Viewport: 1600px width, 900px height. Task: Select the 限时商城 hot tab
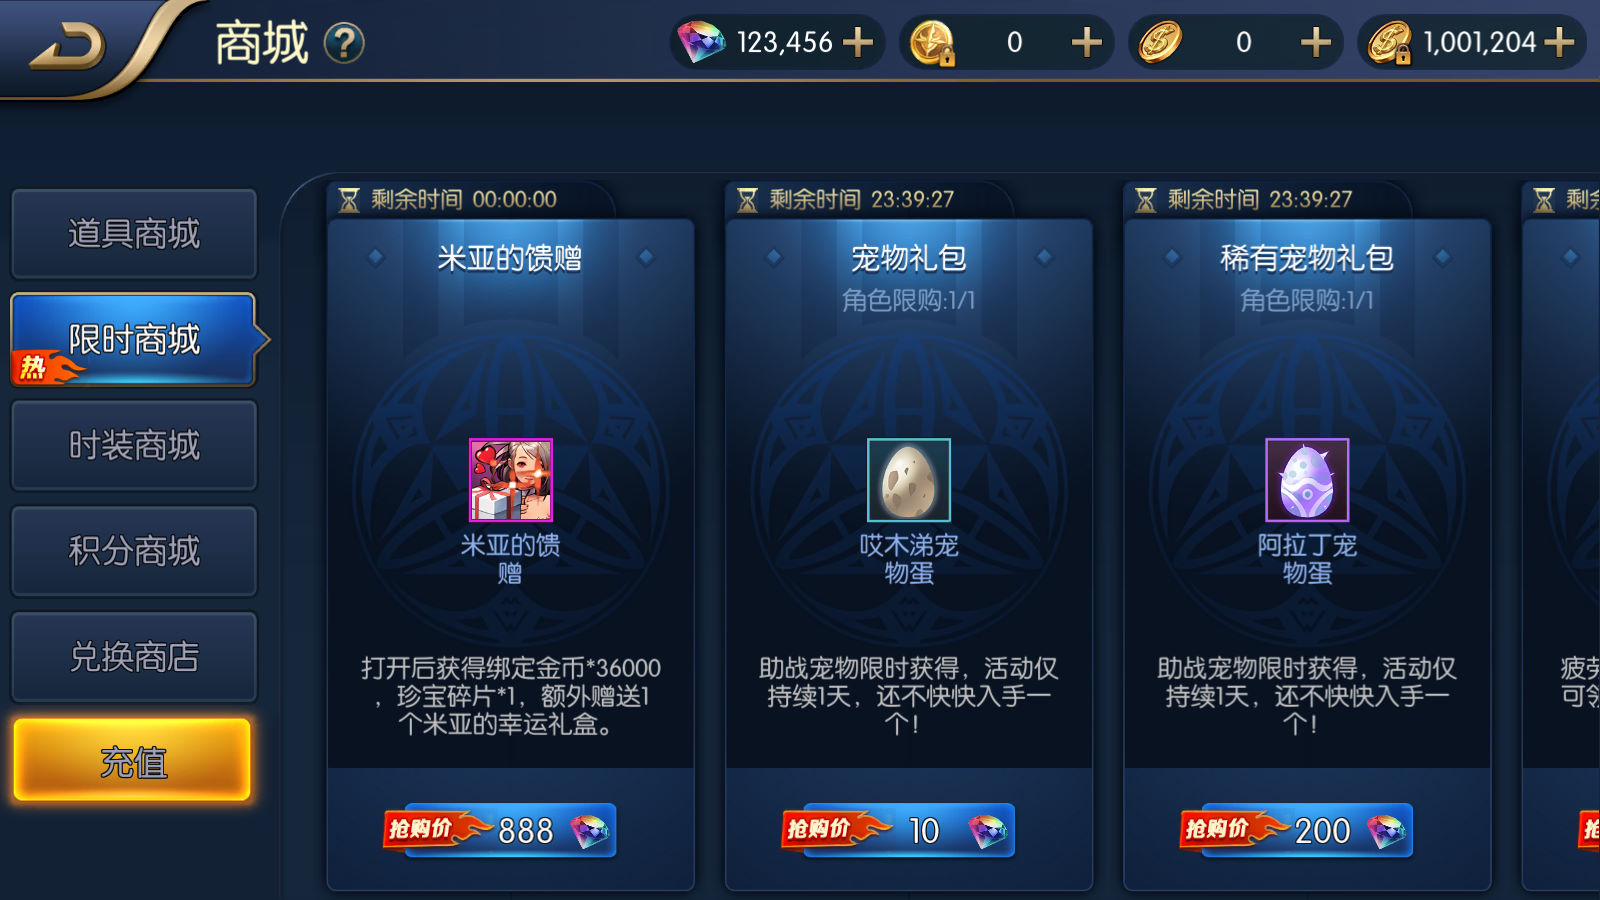134,340
